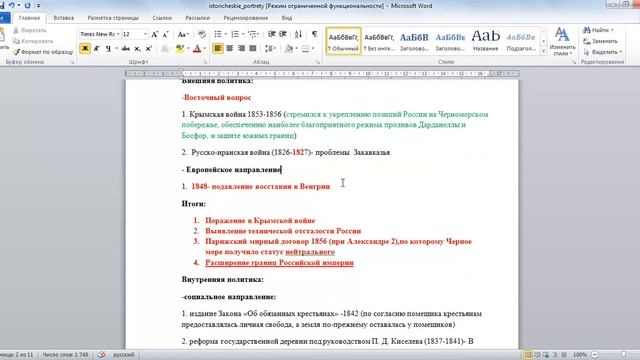
Task: Switch to Full Screen Reading view icon
Action: (537, 355)
